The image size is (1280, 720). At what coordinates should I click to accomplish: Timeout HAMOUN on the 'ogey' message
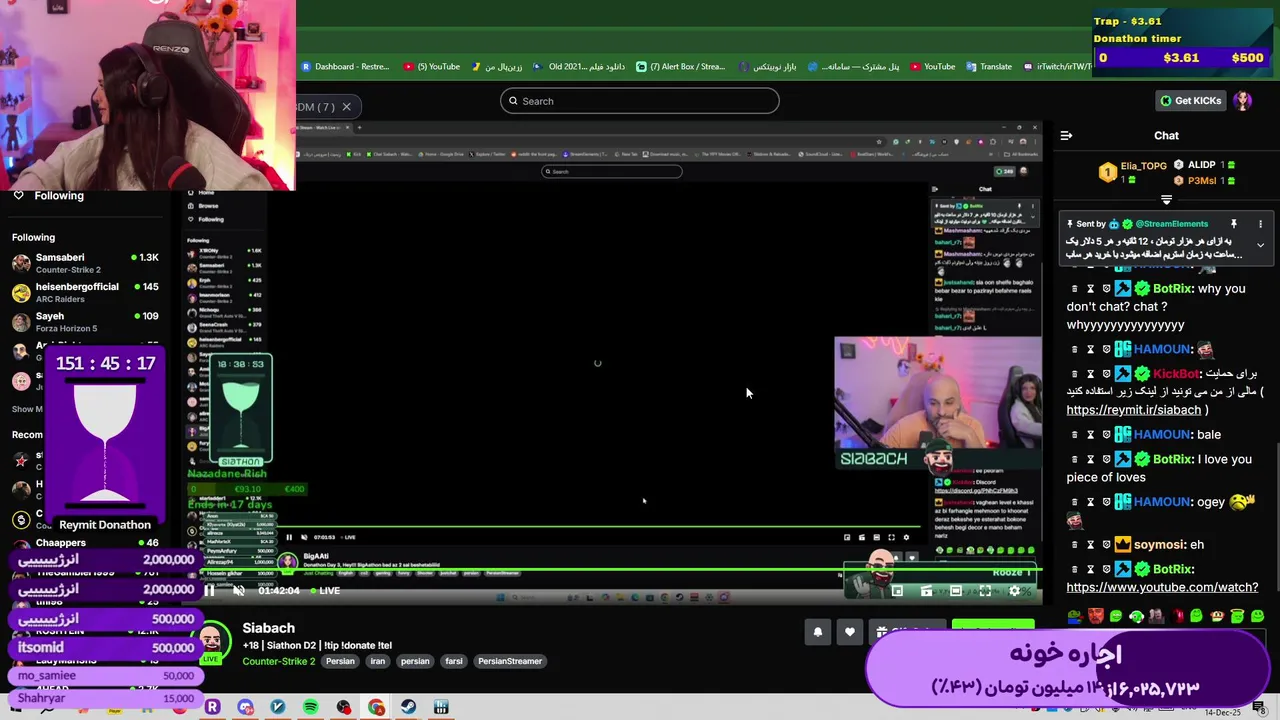click(1091, 502)
